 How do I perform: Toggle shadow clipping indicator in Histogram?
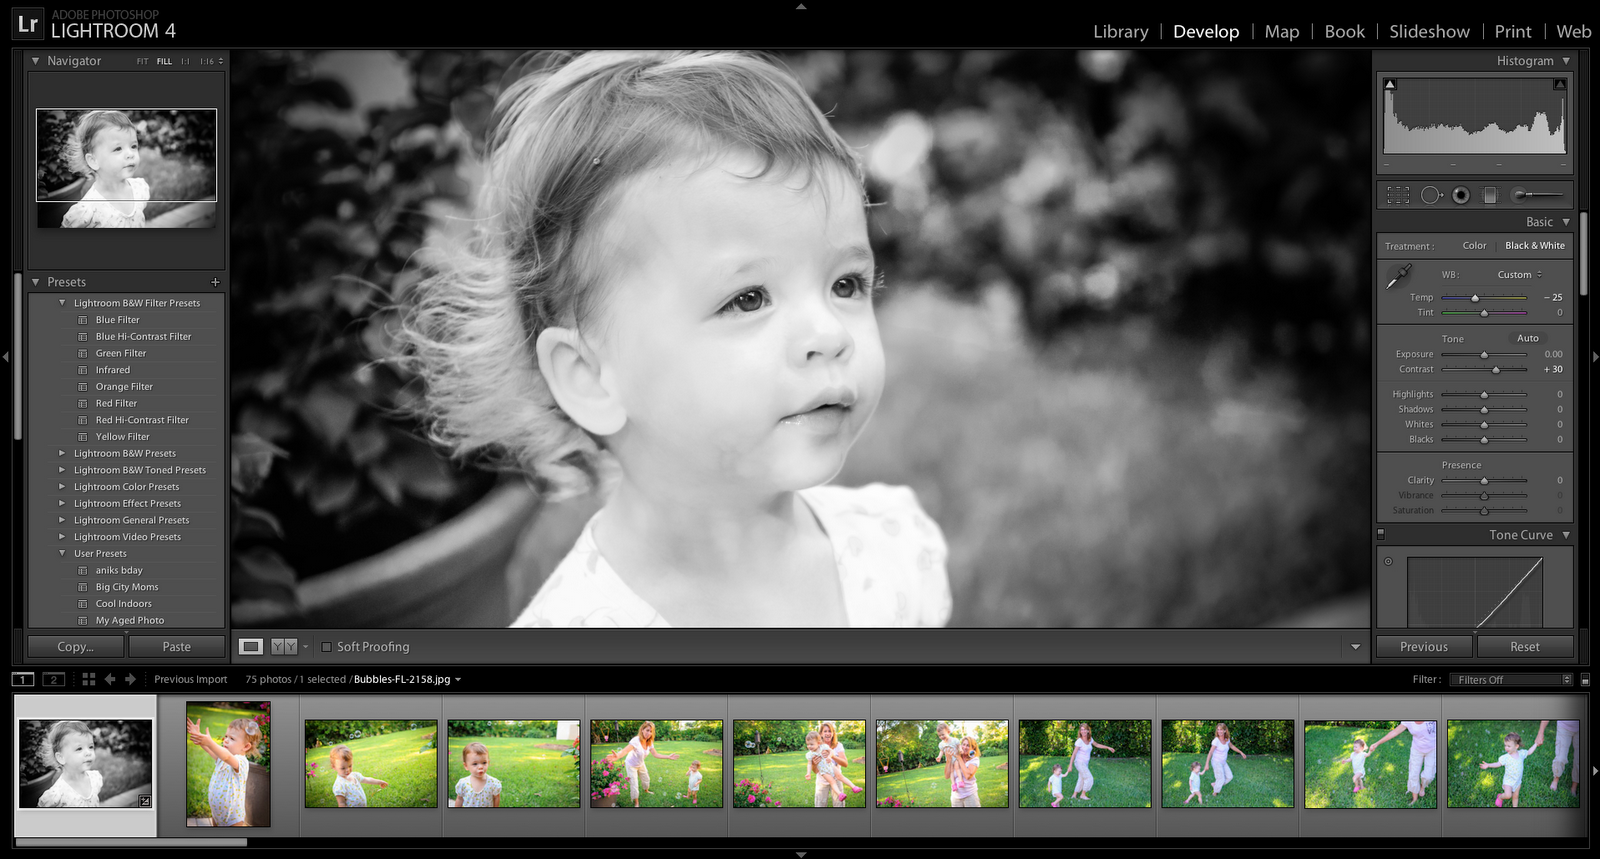tap(1390, 84)
